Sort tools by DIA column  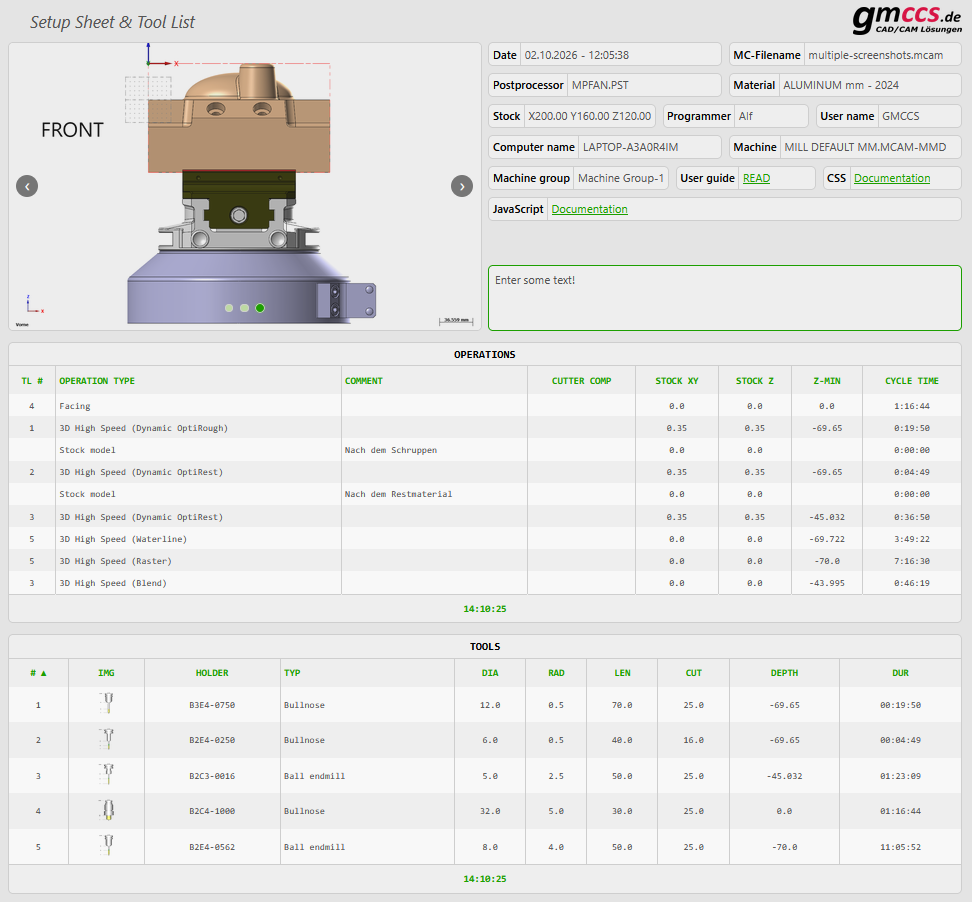(x=490, y=673)
